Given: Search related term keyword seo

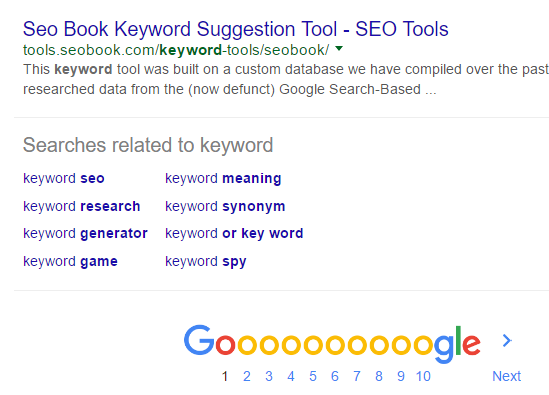Looking at the screenshot, I should point(64,178).
